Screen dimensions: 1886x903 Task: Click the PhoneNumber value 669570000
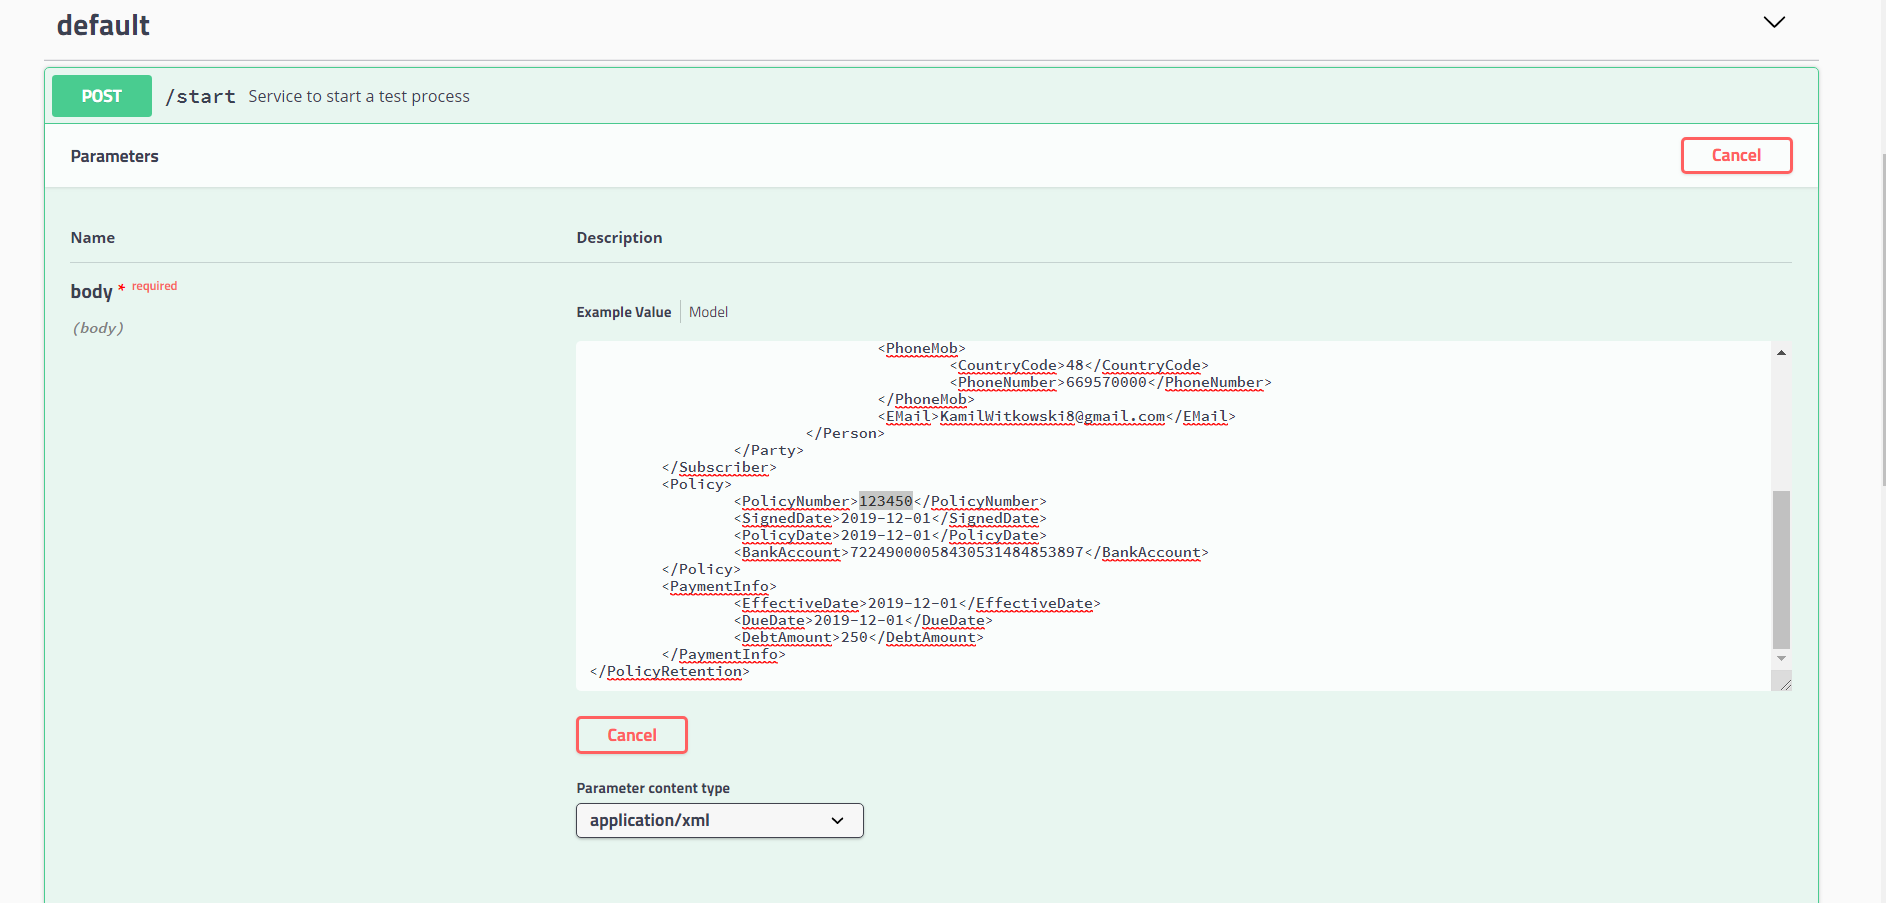pyautogui.click(x=1106, y=382)
